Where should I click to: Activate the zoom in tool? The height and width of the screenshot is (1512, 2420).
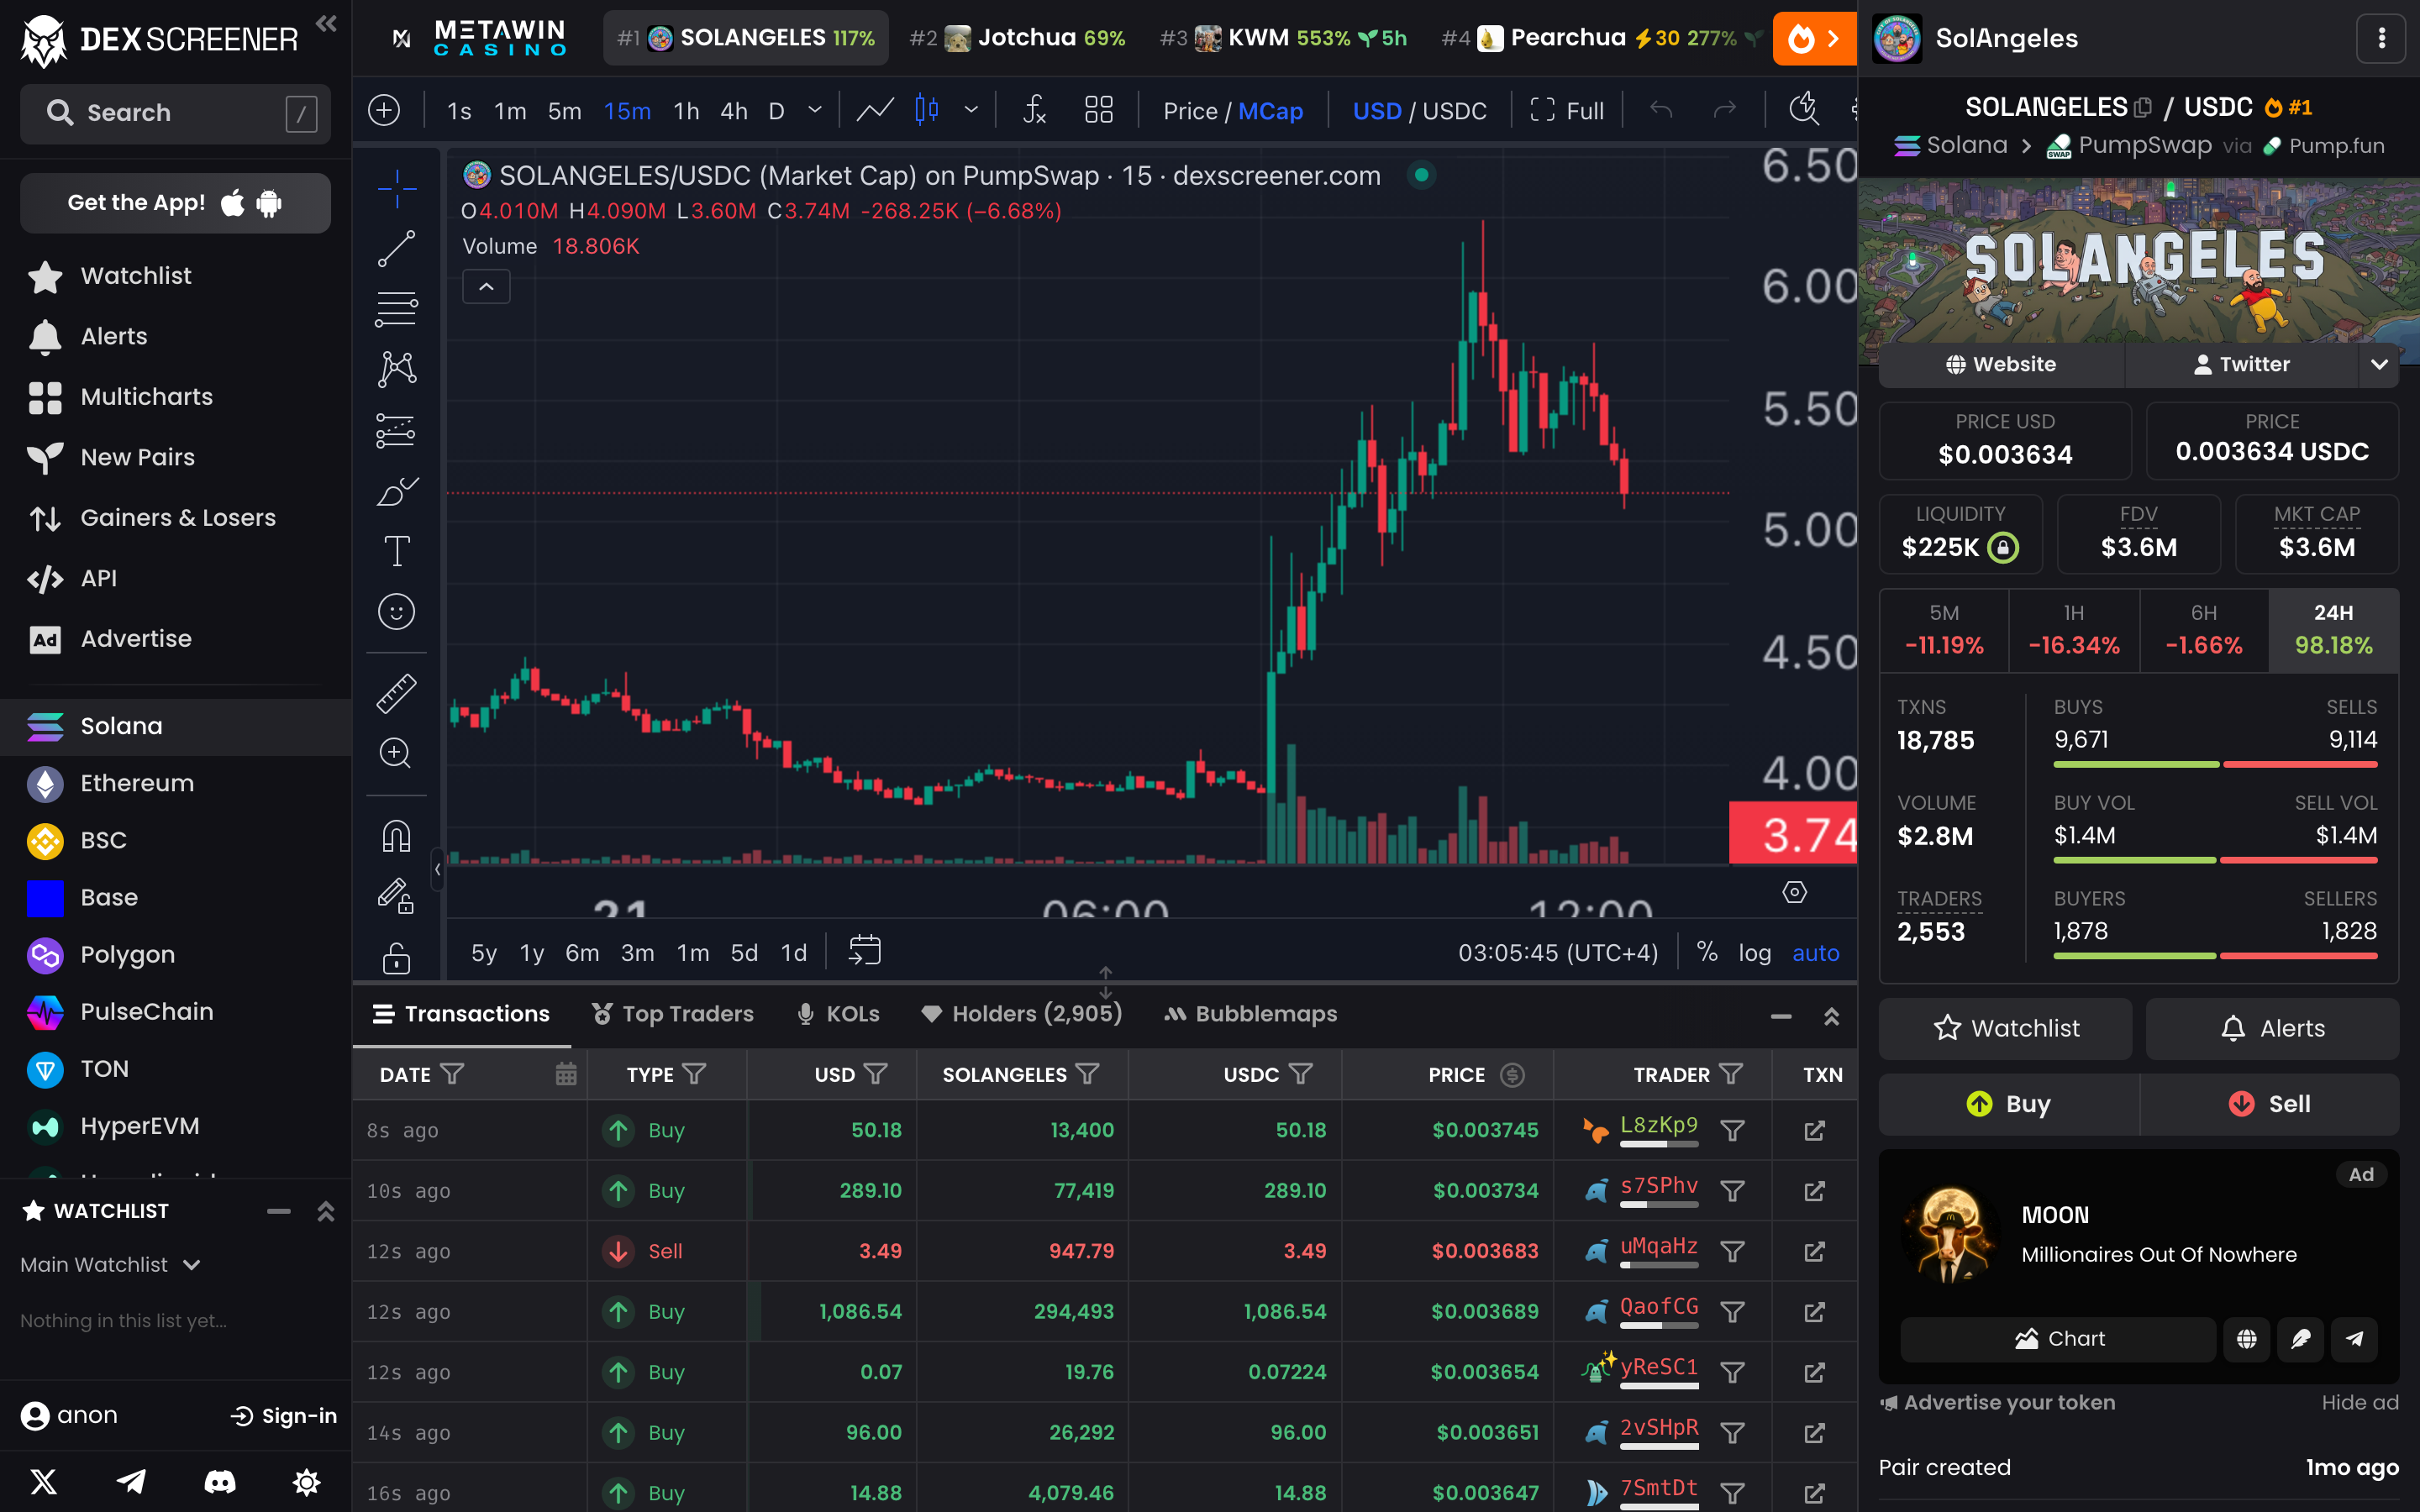(396, 753)
